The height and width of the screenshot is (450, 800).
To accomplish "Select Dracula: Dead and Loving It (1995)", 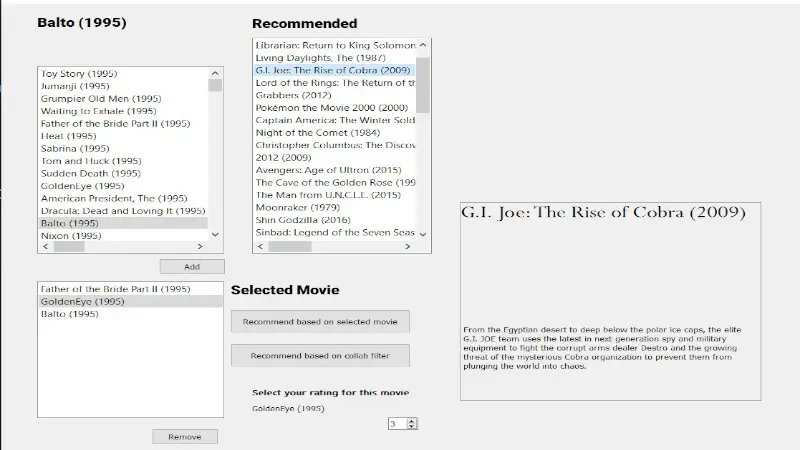I will (x=123, y=211).
